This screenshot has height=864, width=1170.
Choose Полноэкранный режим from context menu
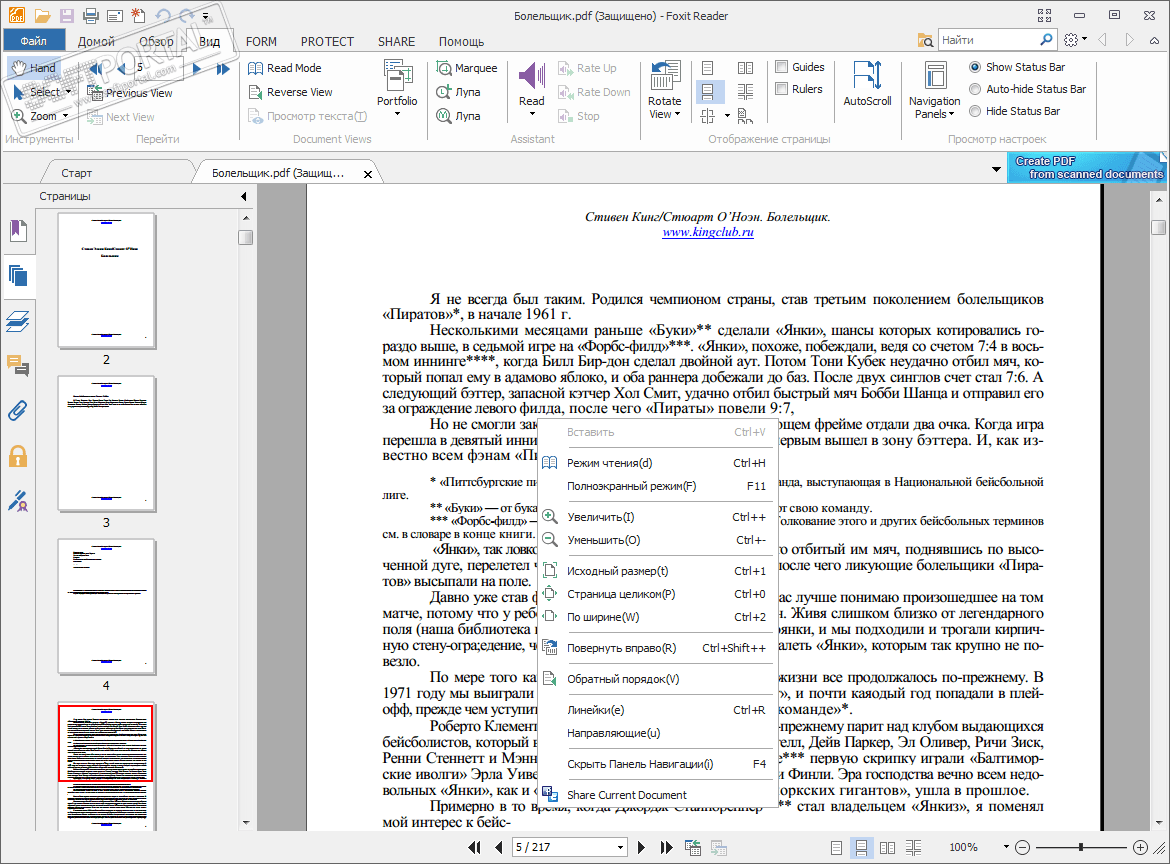pos(631,486)
